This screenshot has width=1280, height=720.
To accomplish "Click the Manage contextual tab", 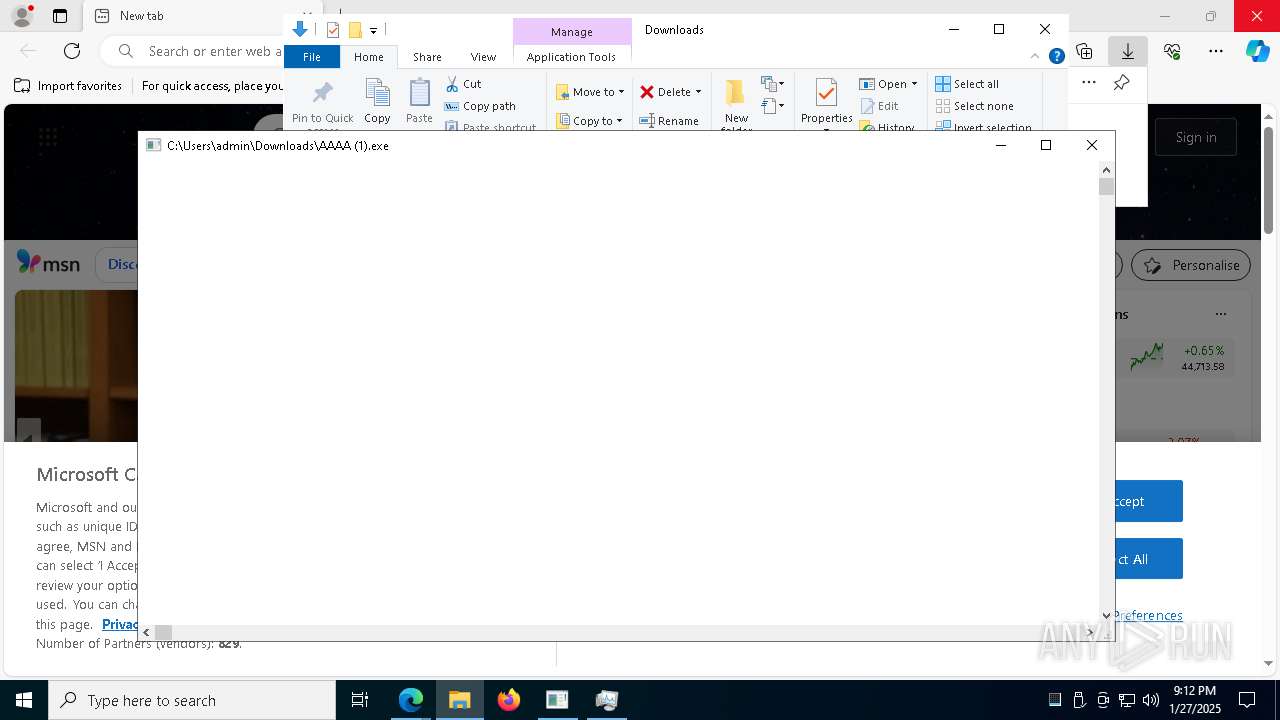I will (x=572, y=32).
